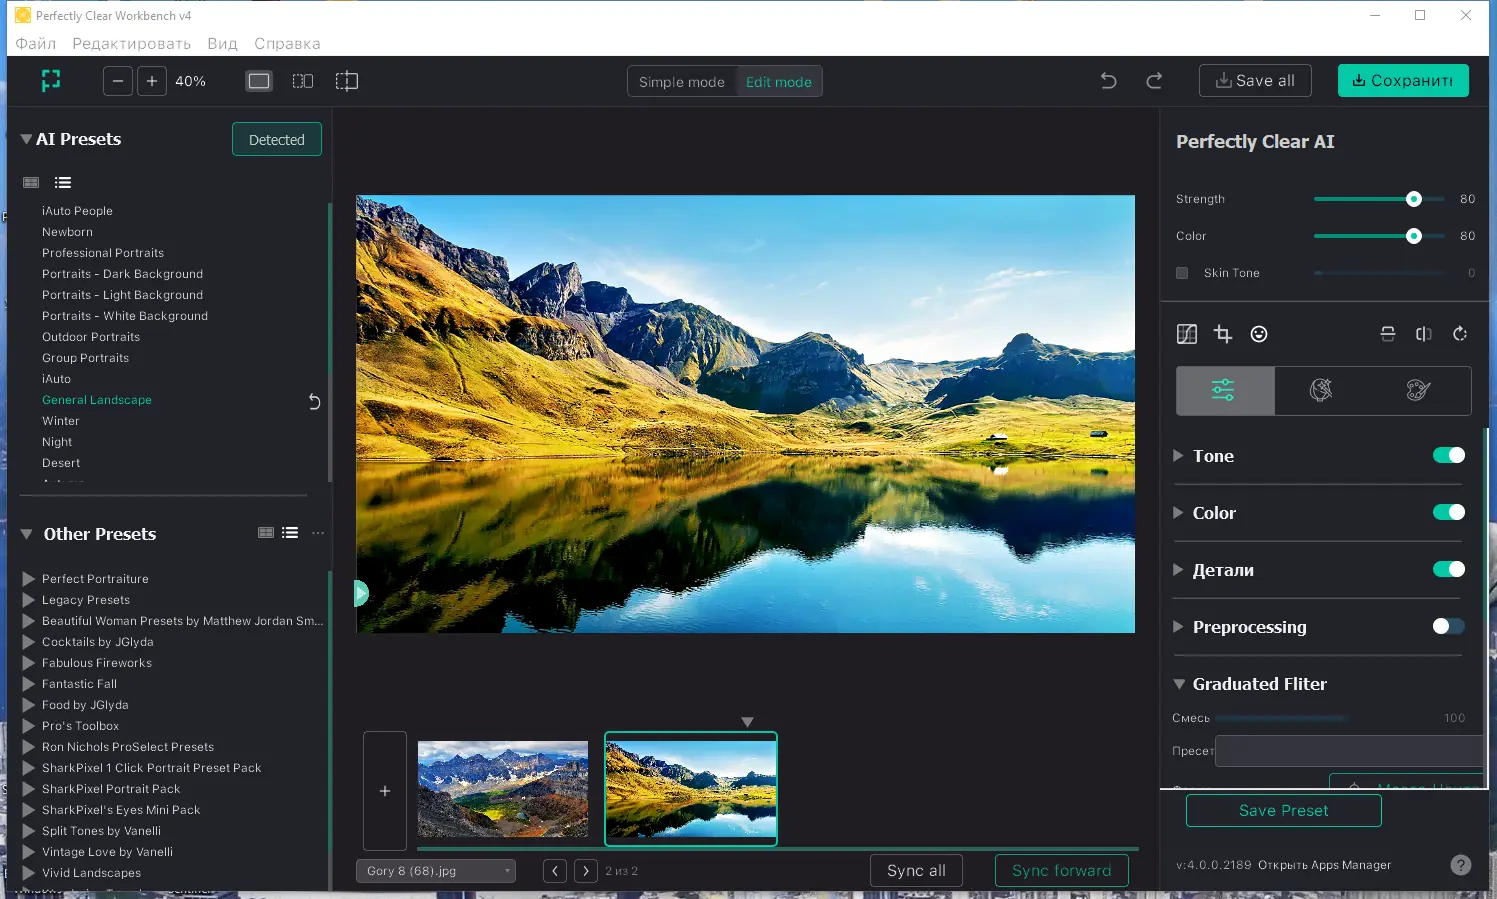The image size is (1497, 899).
Task: Enable the Preprocessing switch
Action: tap(1449, 627)
